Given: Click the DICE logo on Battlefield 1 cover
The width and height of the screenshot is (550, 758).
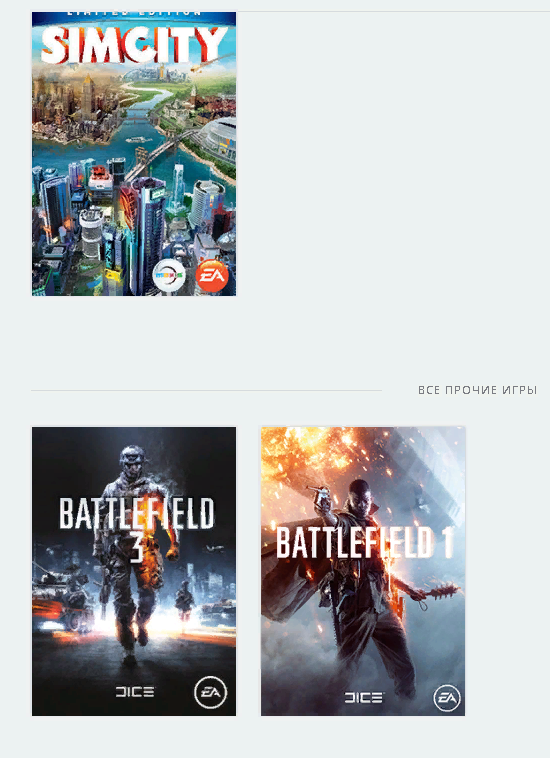Looking at the screenshot, I should tap(363, 698).
